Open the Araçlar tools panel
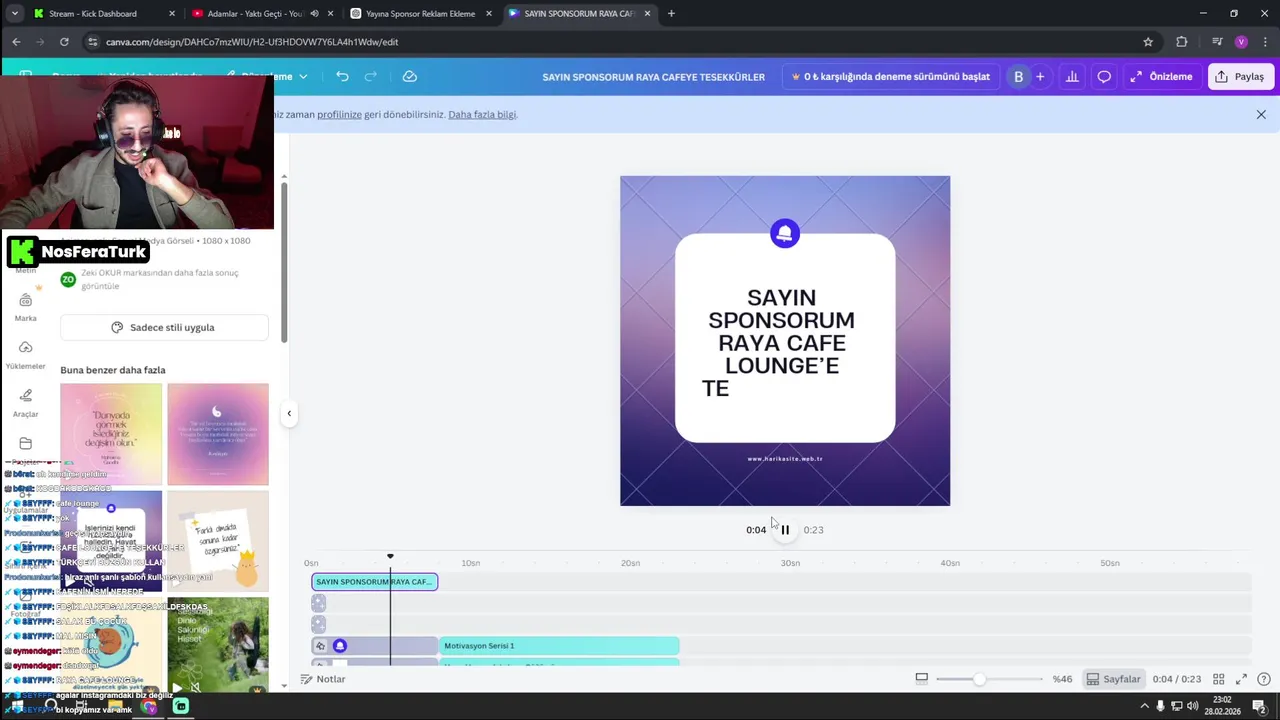1280x720 pixels. (x=25, y=403)
